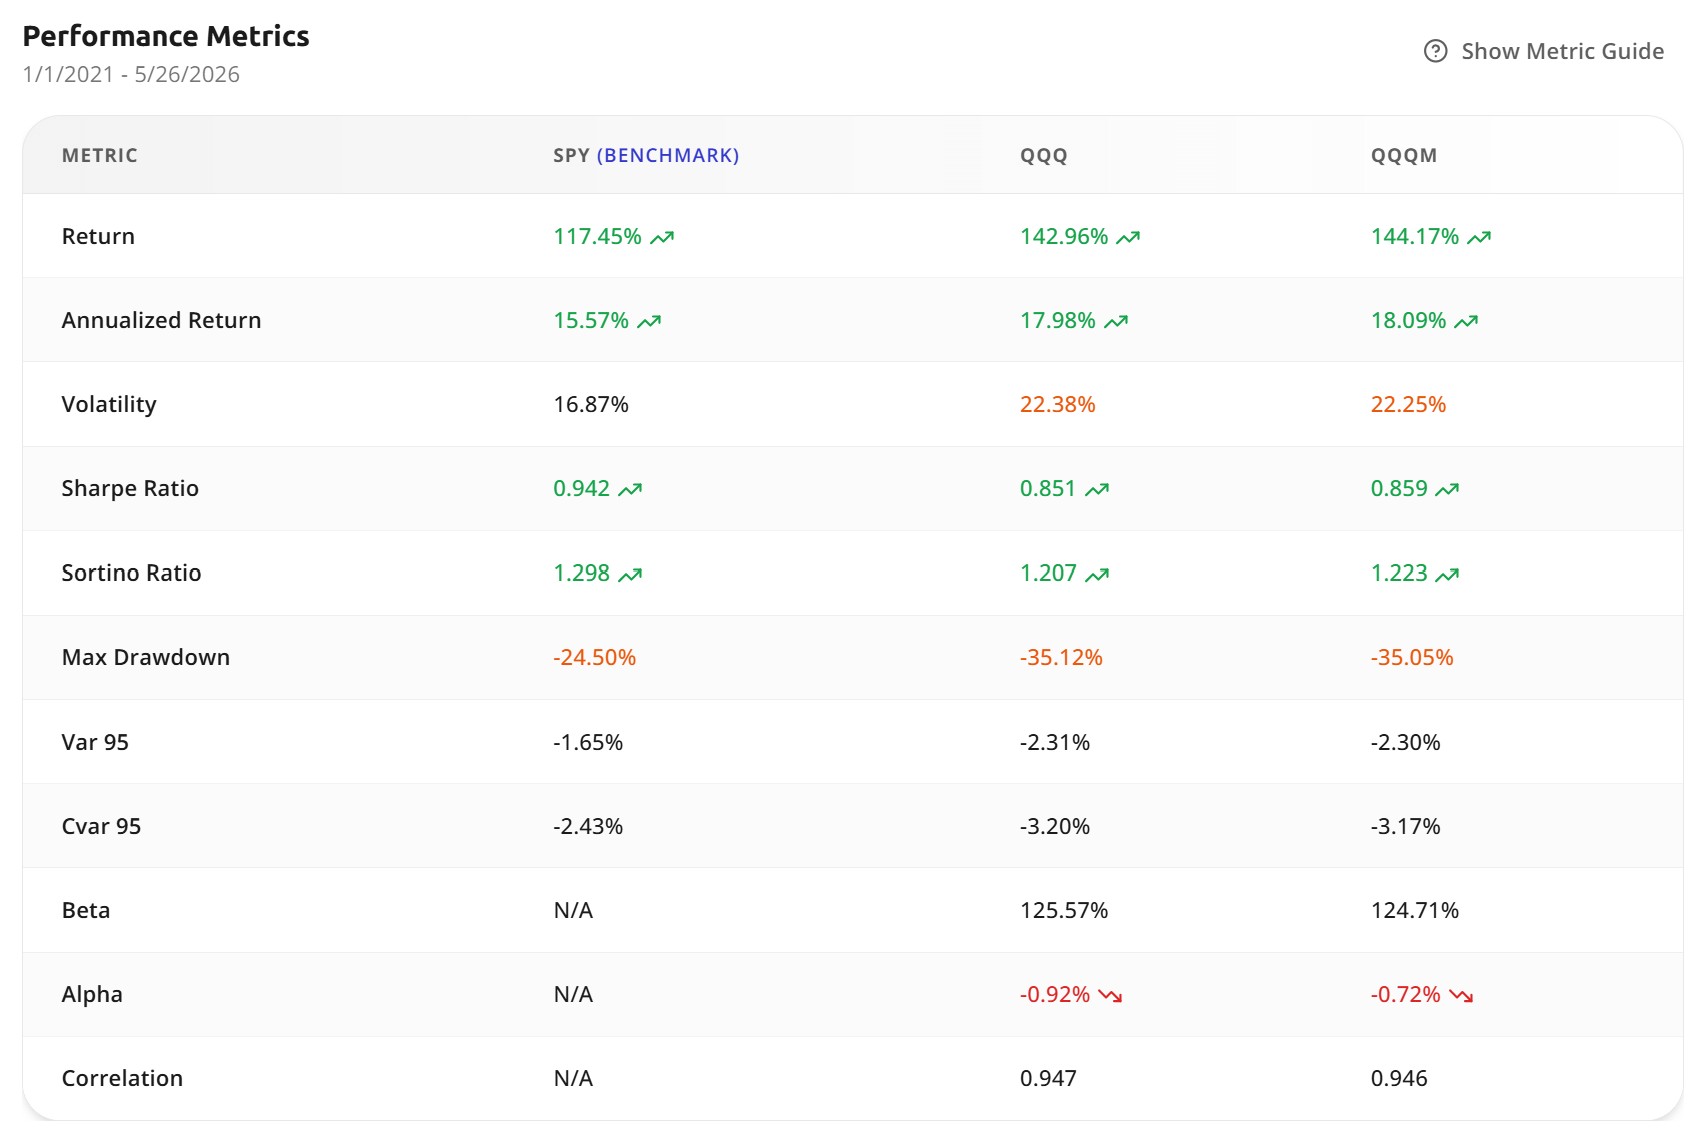Click the QQQM max drawdown value -35.05%

[1412, 657]
